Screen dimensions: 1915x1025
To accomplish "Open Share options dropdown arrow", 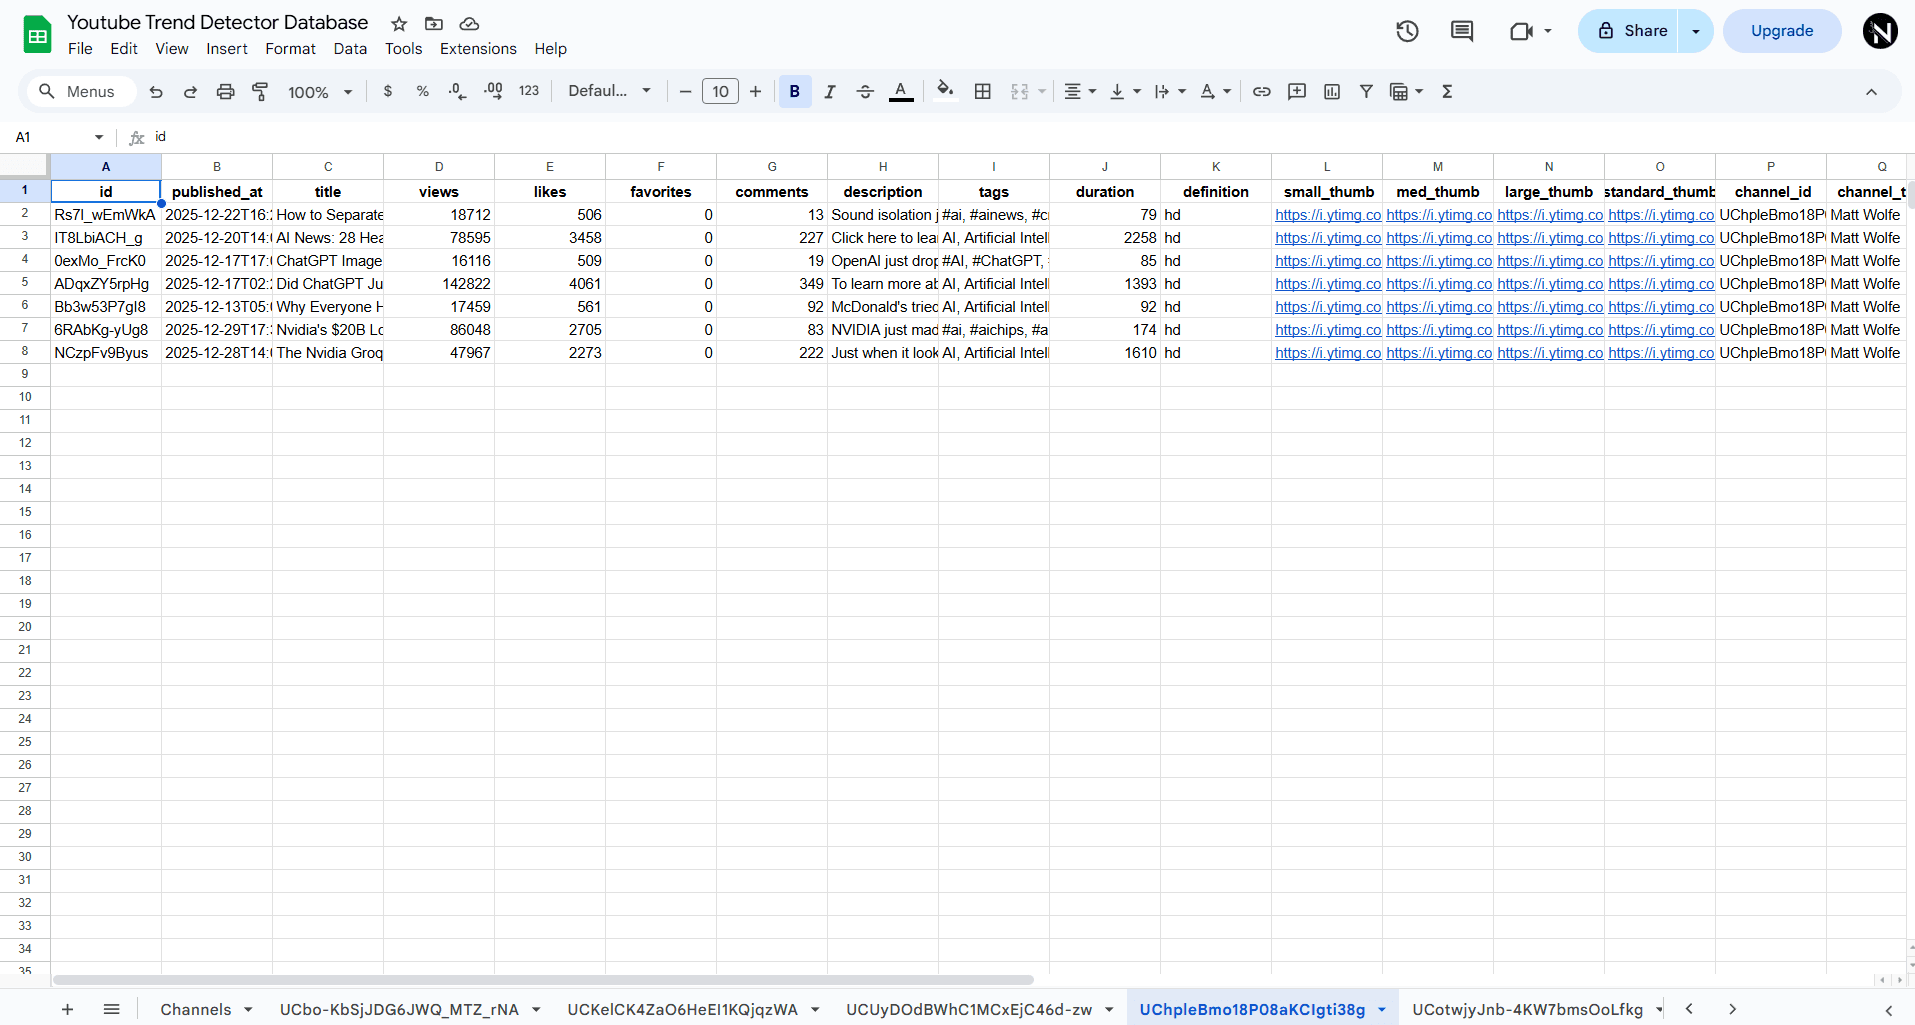I will pos(1696,31).
